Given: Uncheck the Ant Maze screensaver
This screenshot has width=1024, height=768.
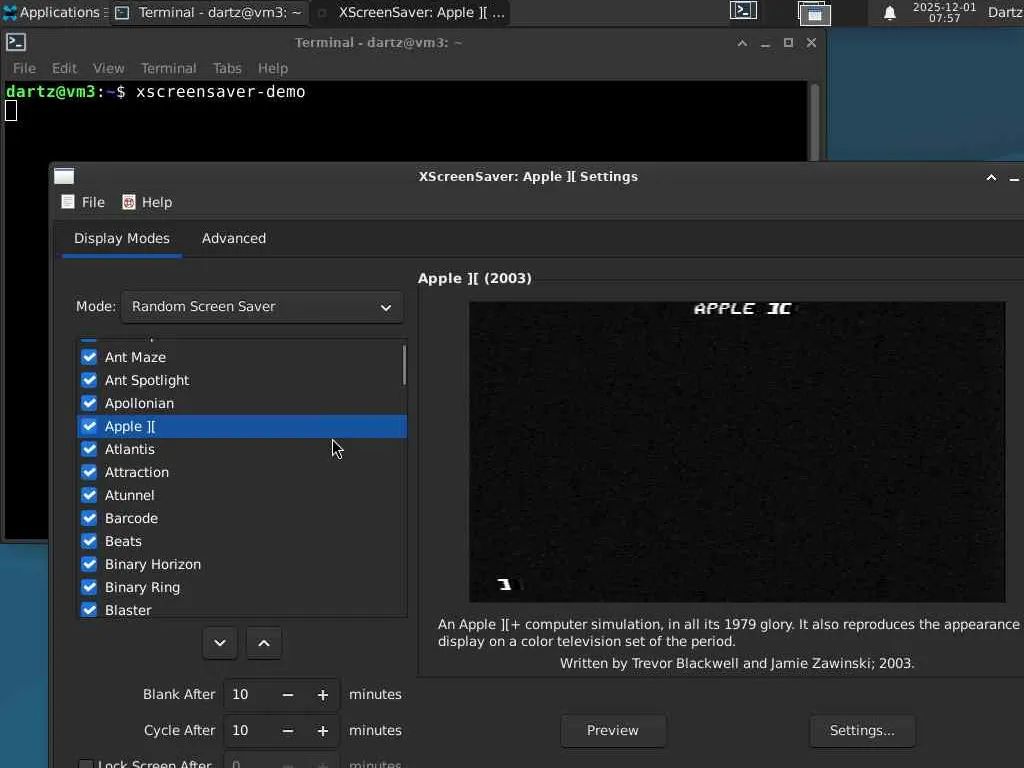Looking at the screenshot, I should pyautogui.click(x=89, y=357).
